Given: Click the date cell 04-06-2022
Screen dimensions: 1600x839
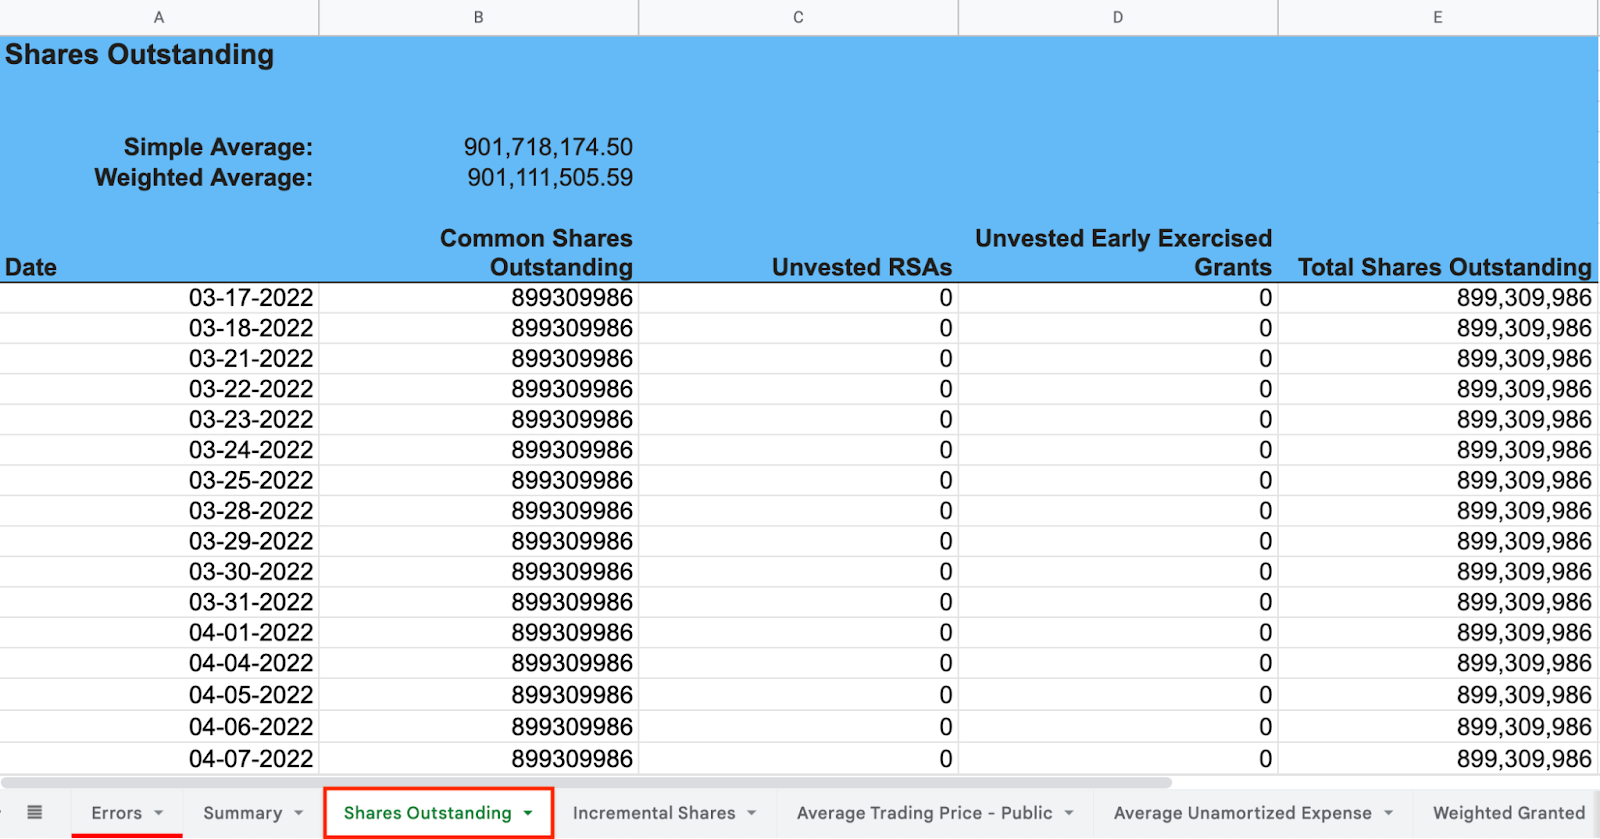Looking at the screenshot, I should tap(159, 727).
